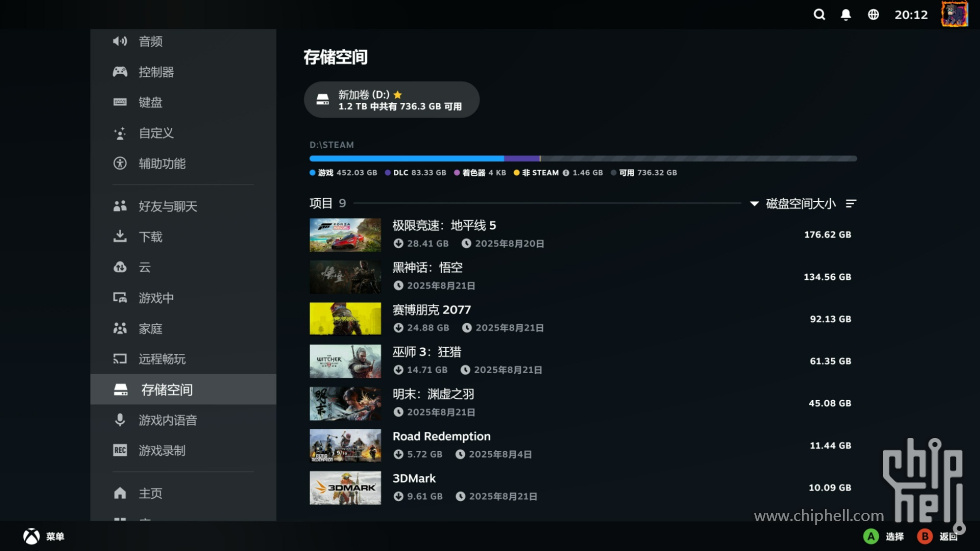Click the accessibility icon
Screen dimensions: 980x551
tap(120, 163)
